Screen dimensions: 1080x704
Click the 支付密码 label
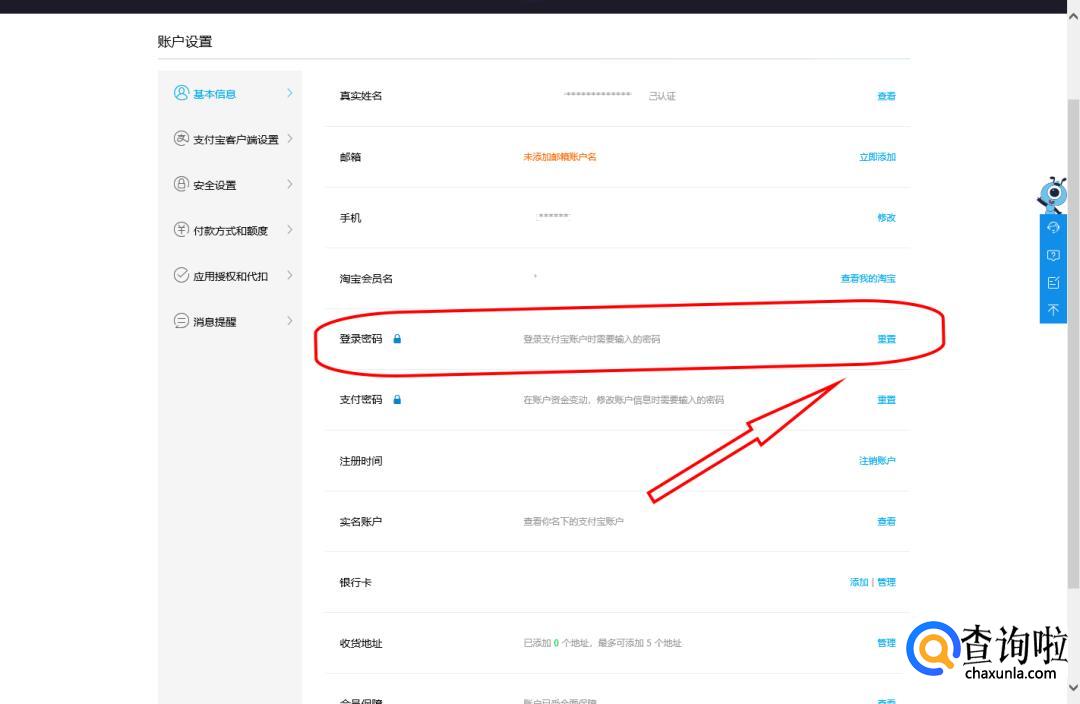(361, 400)
